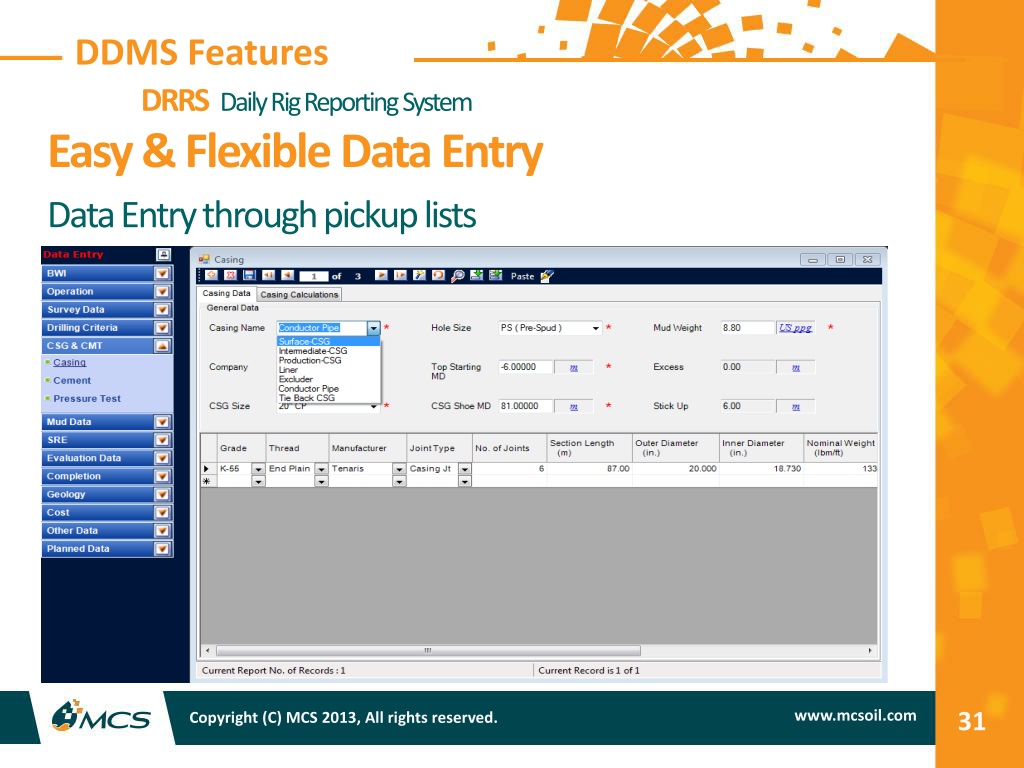Go to the previous record arrow
Screen dimensions: 1024x768
(x=287, y=276)
